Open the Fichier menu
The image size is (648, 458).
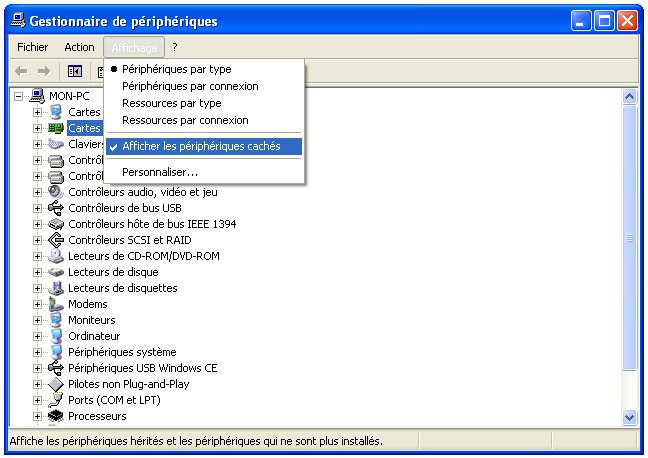point(33,47)
